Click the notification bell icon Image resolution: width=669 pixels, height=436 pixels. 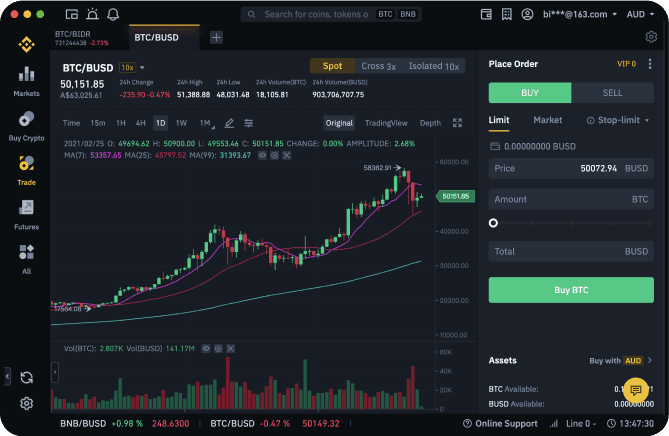tap(112, 15)
